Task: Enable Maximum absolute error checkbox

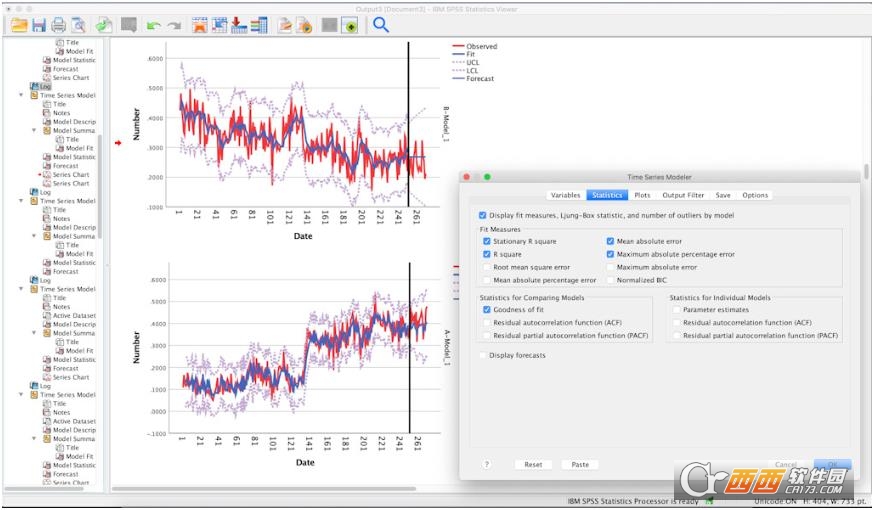Action: pyautogui.click(x=610, y=268)
